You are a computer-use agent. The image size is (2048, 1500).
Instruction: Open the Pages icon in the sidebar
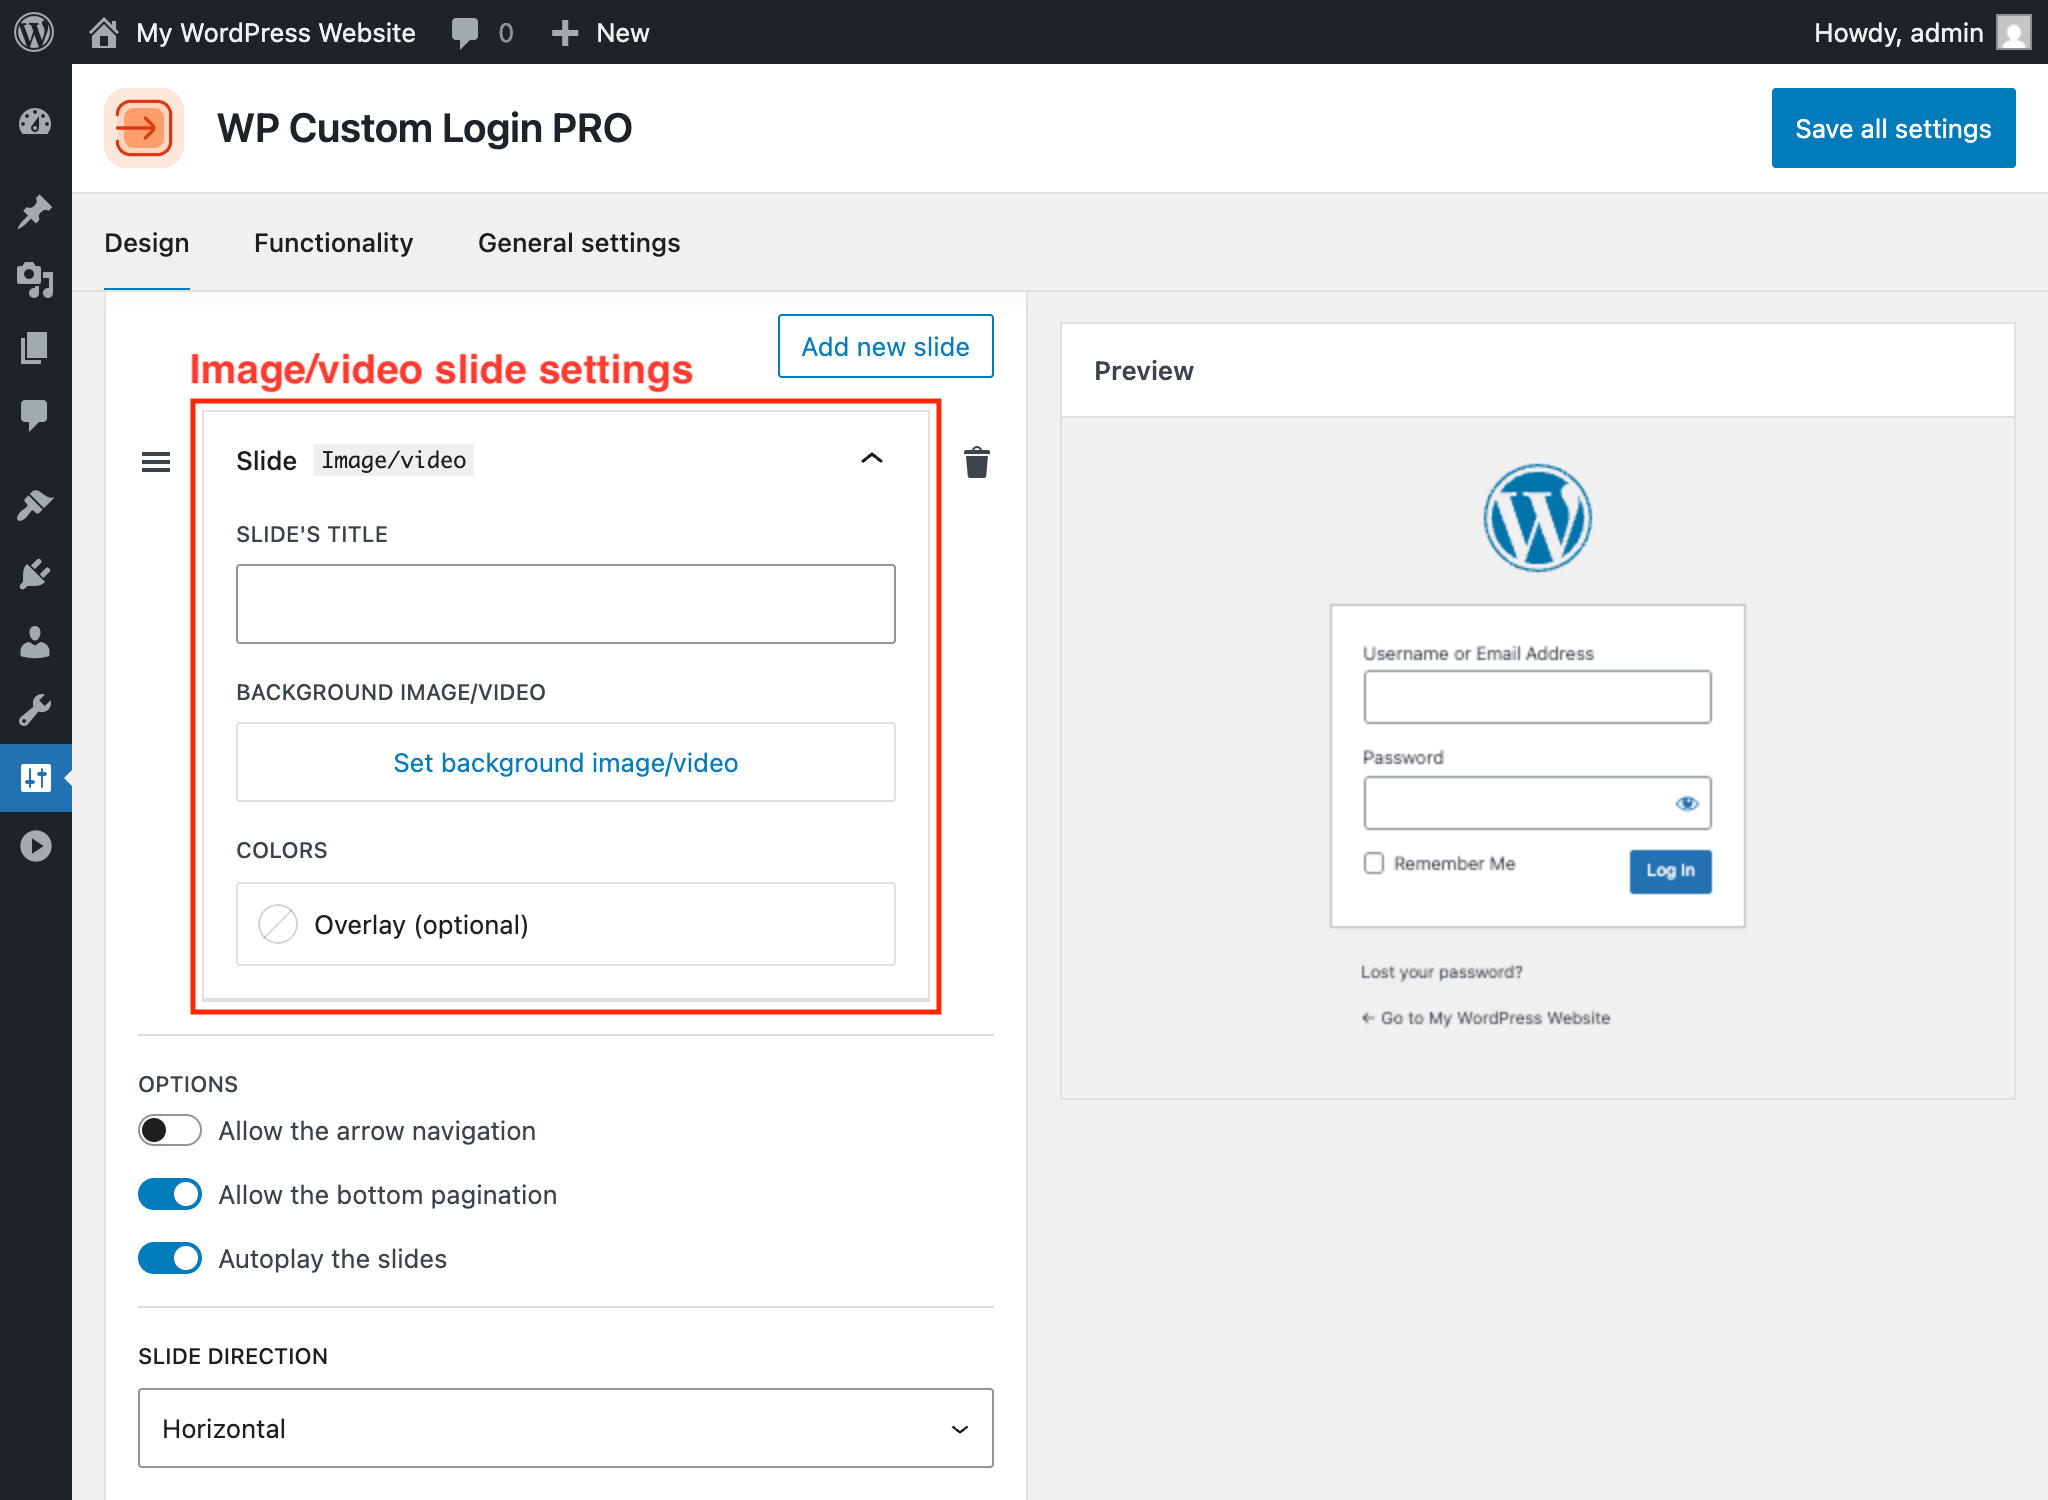[36, 347]
